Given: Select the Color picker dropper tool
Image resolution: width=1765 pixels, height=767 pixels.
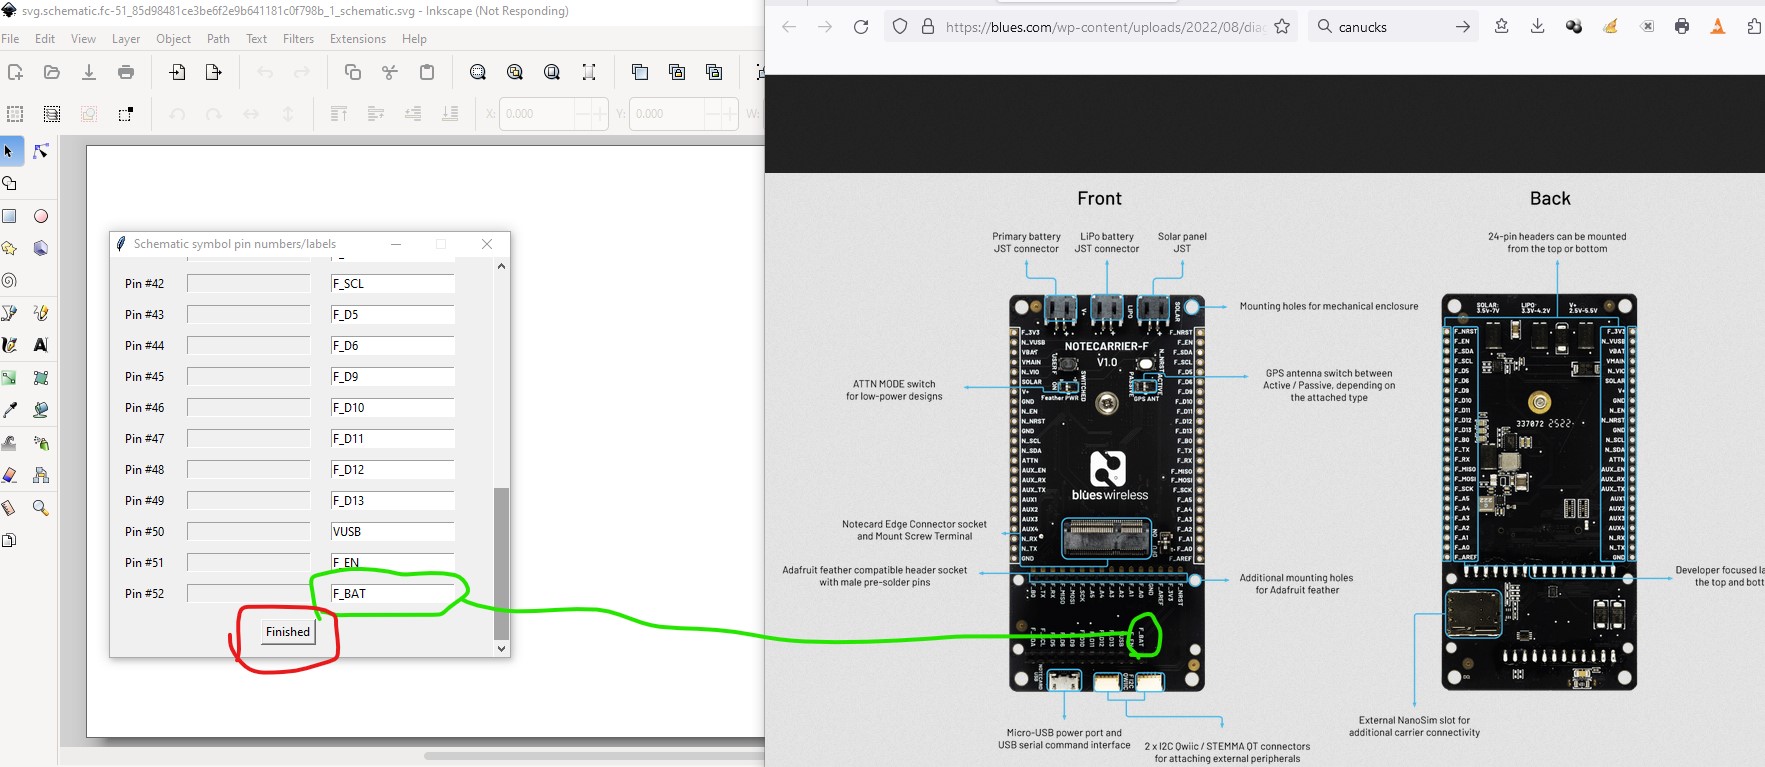Looking at the screenshot, I should pos(9,410).
